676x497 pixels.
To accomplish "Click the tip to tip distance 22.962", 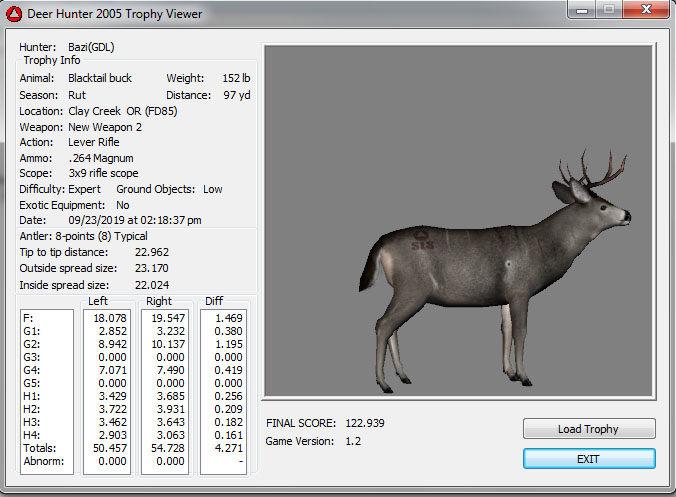I will pos(152,252).
